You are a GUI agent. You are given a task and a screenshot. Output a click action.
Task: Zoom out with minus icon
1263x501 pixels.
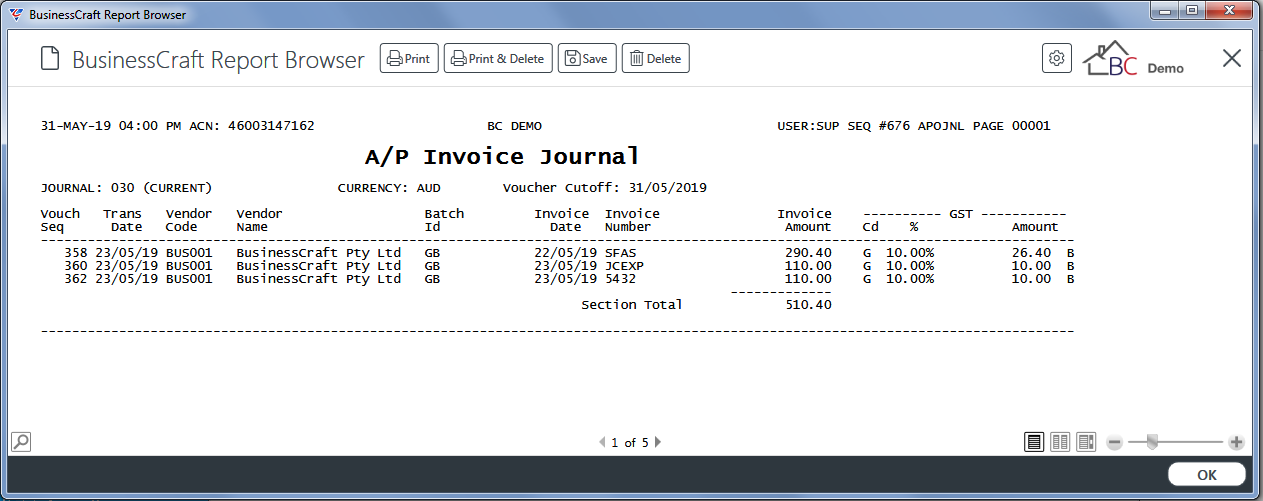(x=1114, y=442)
